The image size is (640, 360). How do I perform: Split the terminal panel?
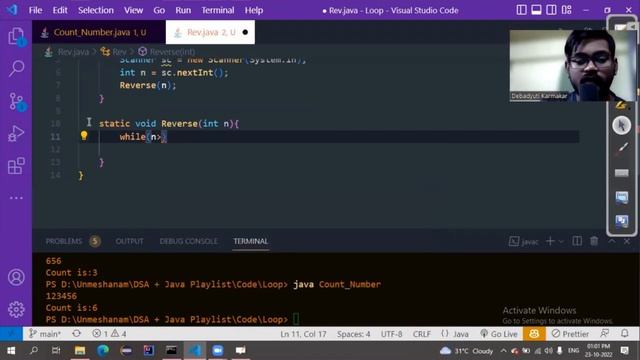(x=577, y=241)
